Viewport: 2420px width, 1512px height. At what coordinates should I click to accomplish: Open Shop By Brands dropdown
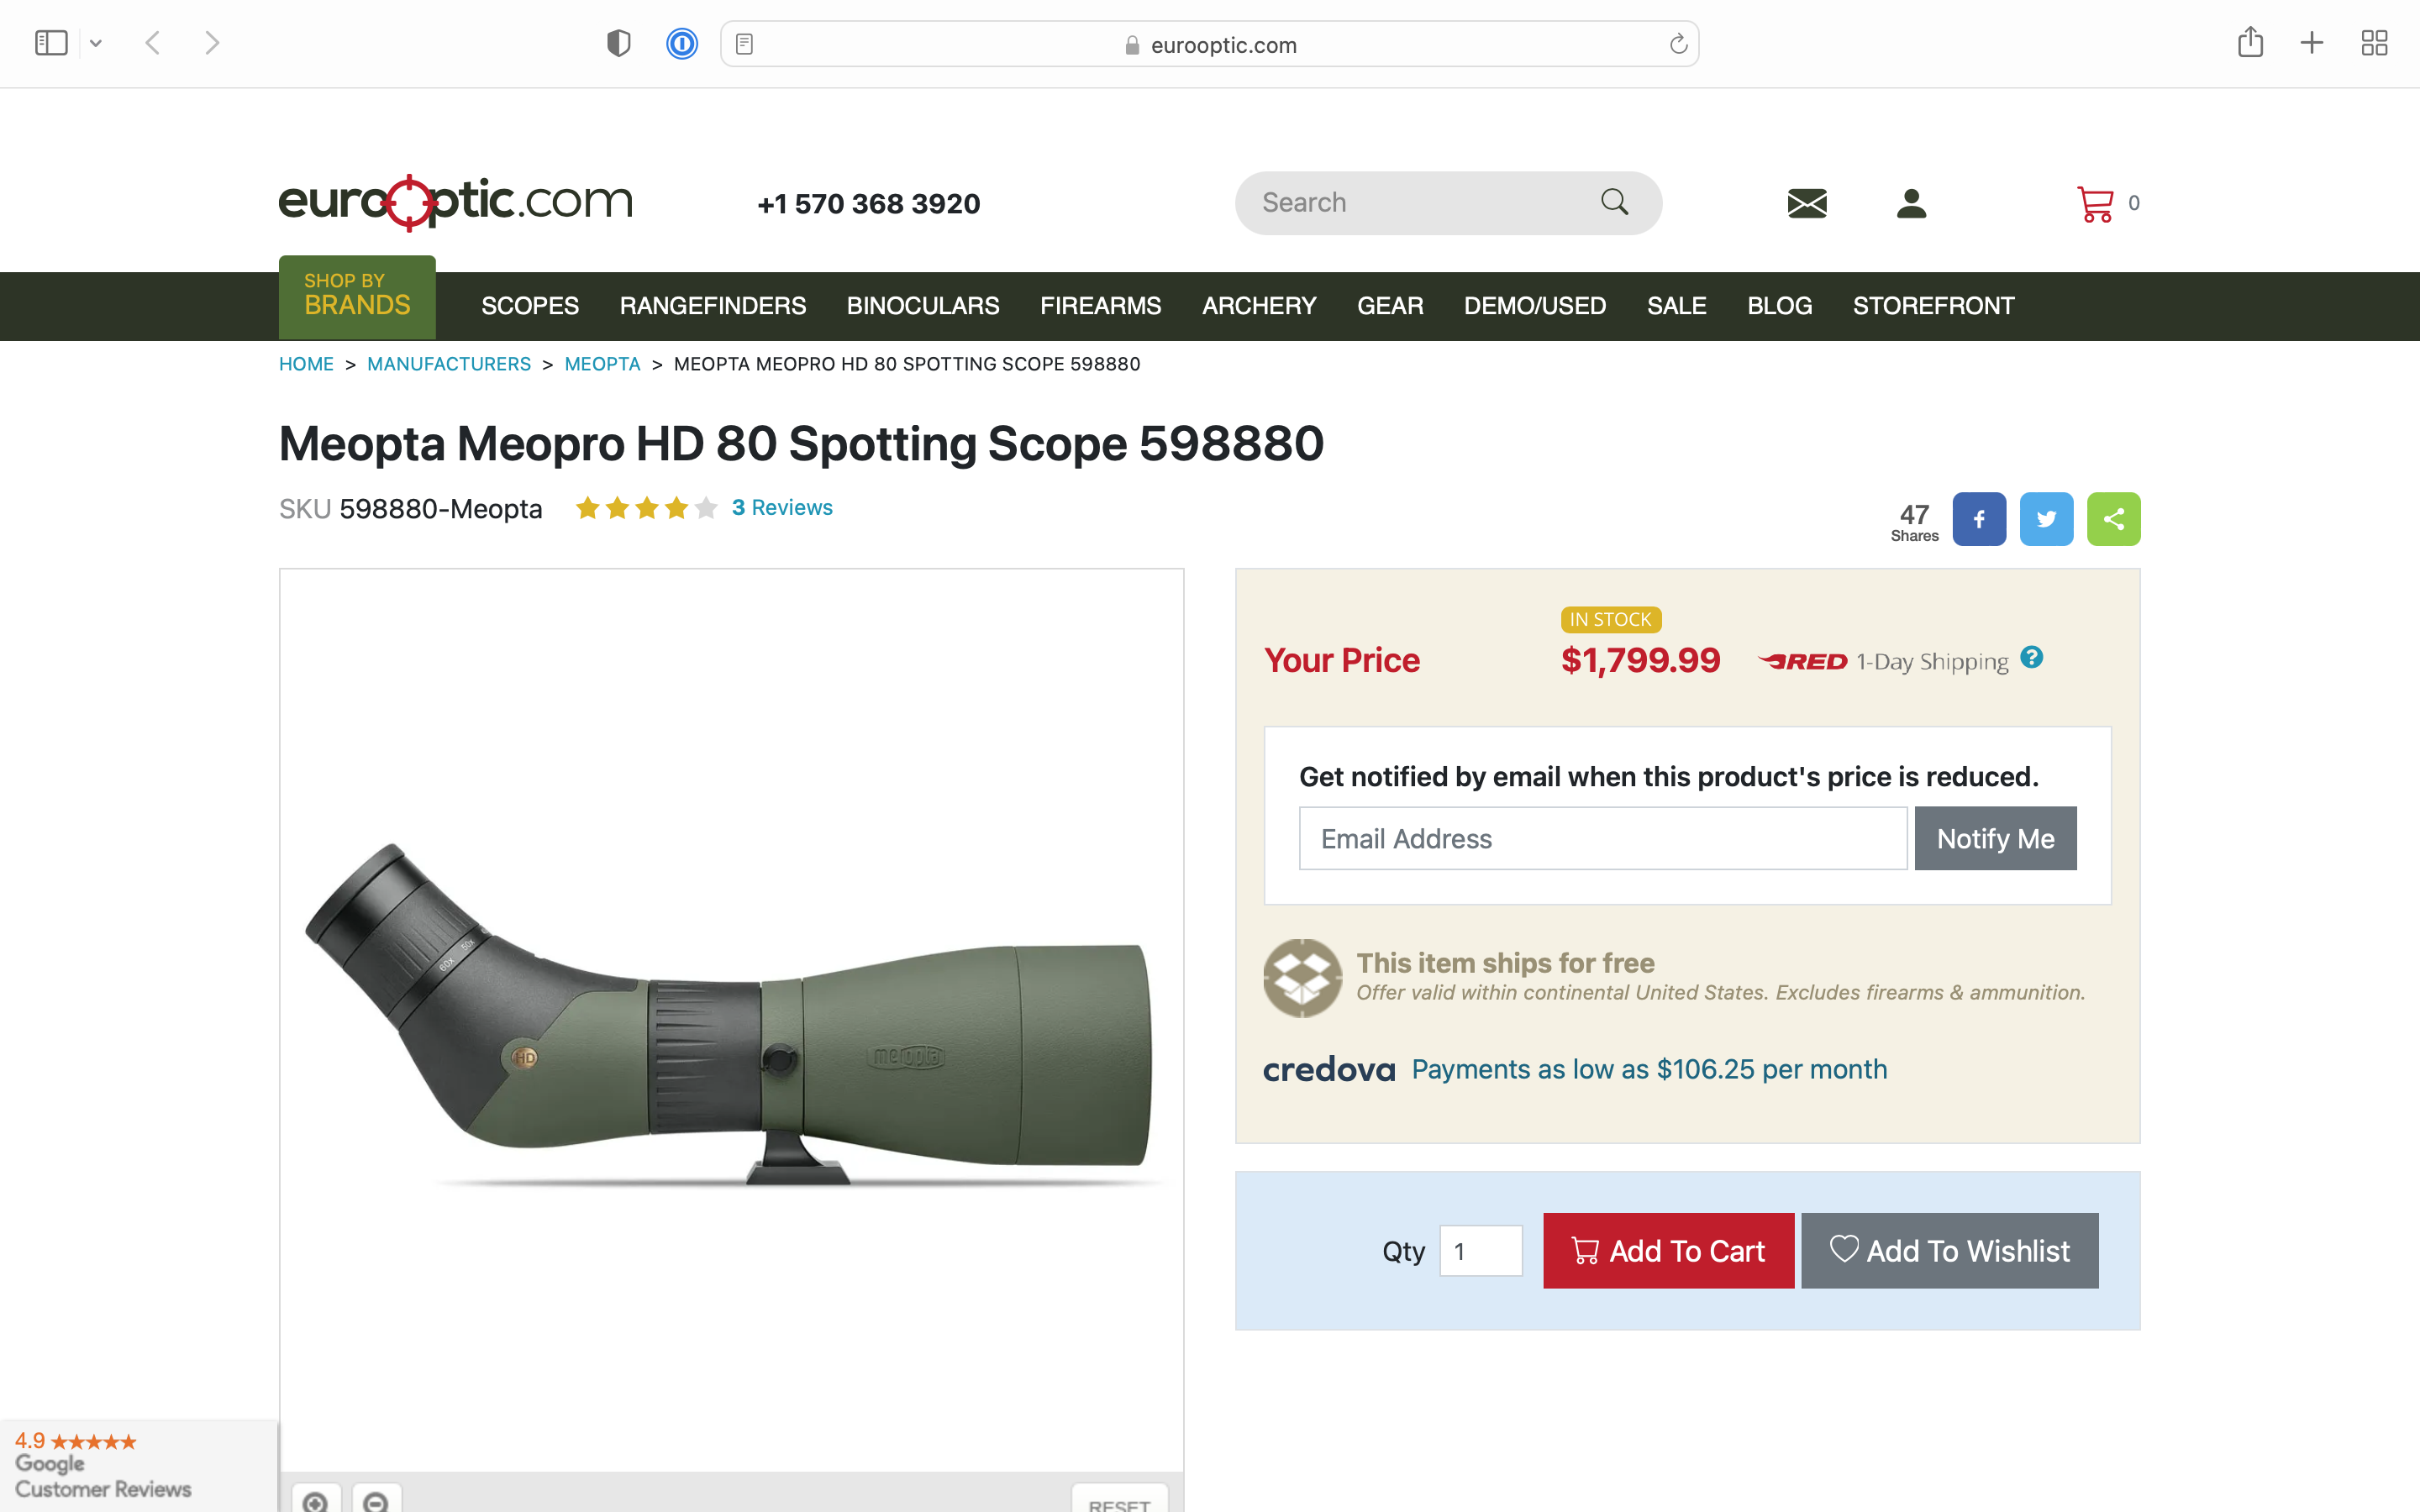(357, 296)
